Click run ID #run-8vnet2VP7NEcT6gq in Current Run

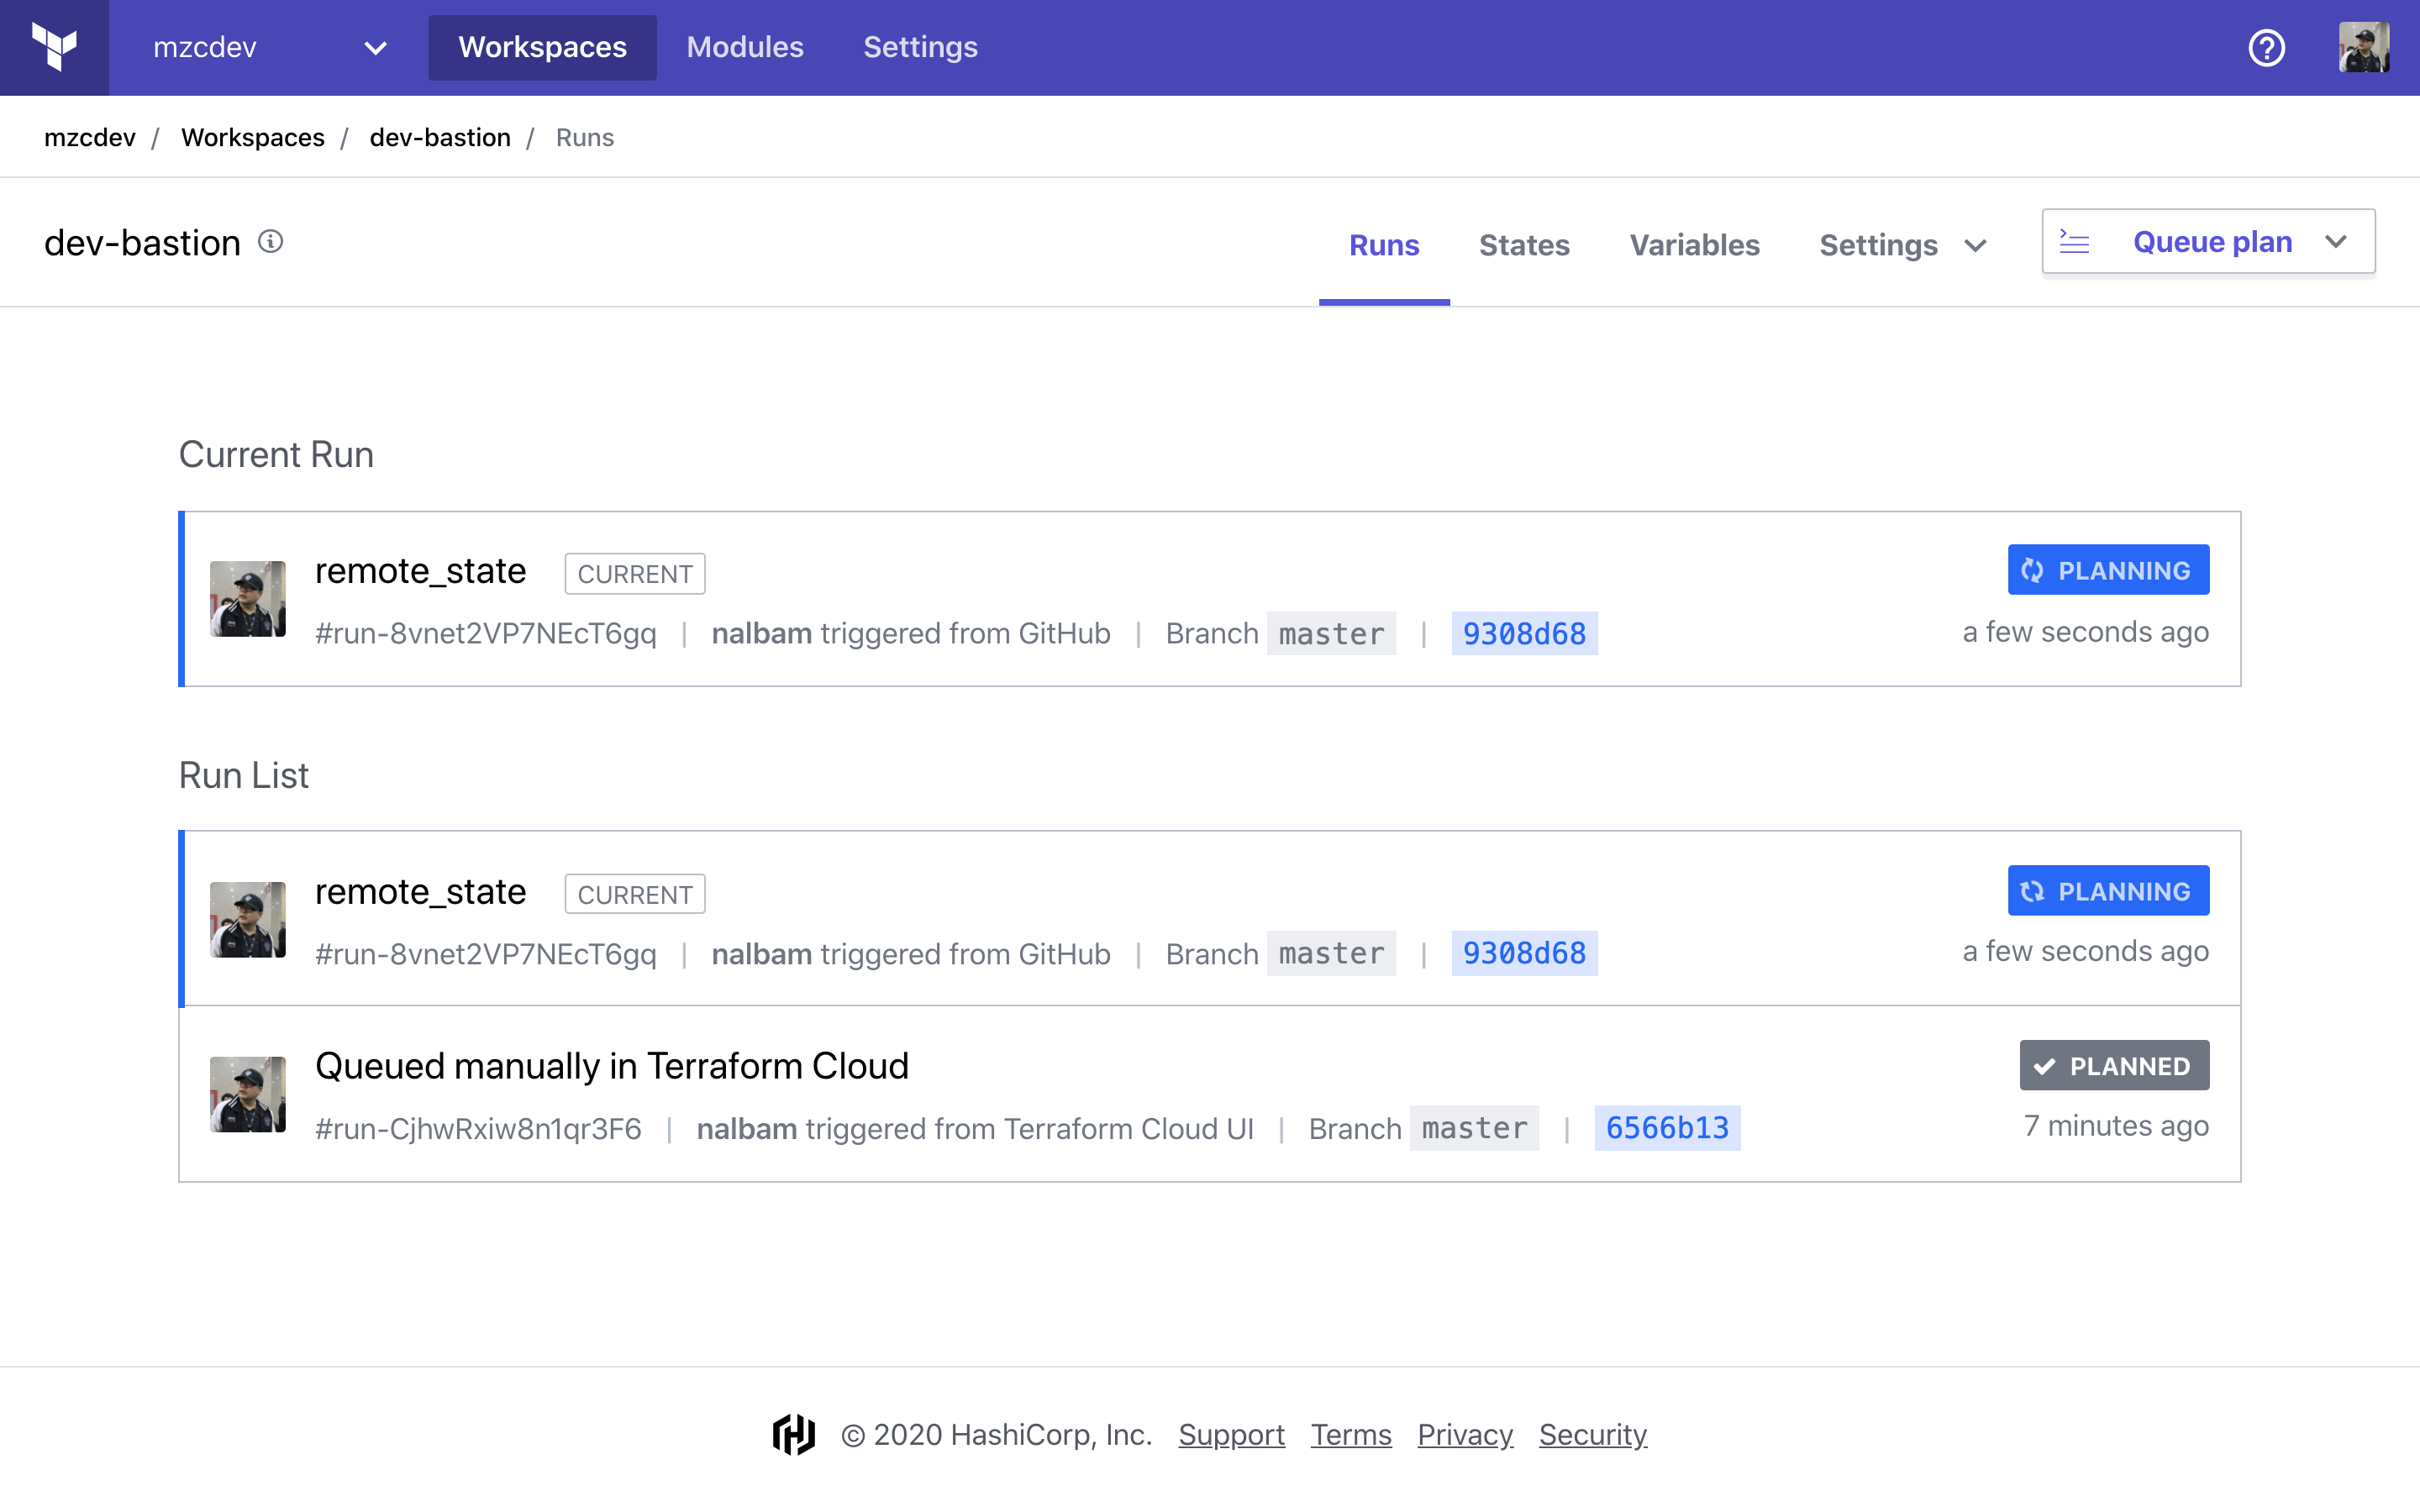[x=486, y=634]
